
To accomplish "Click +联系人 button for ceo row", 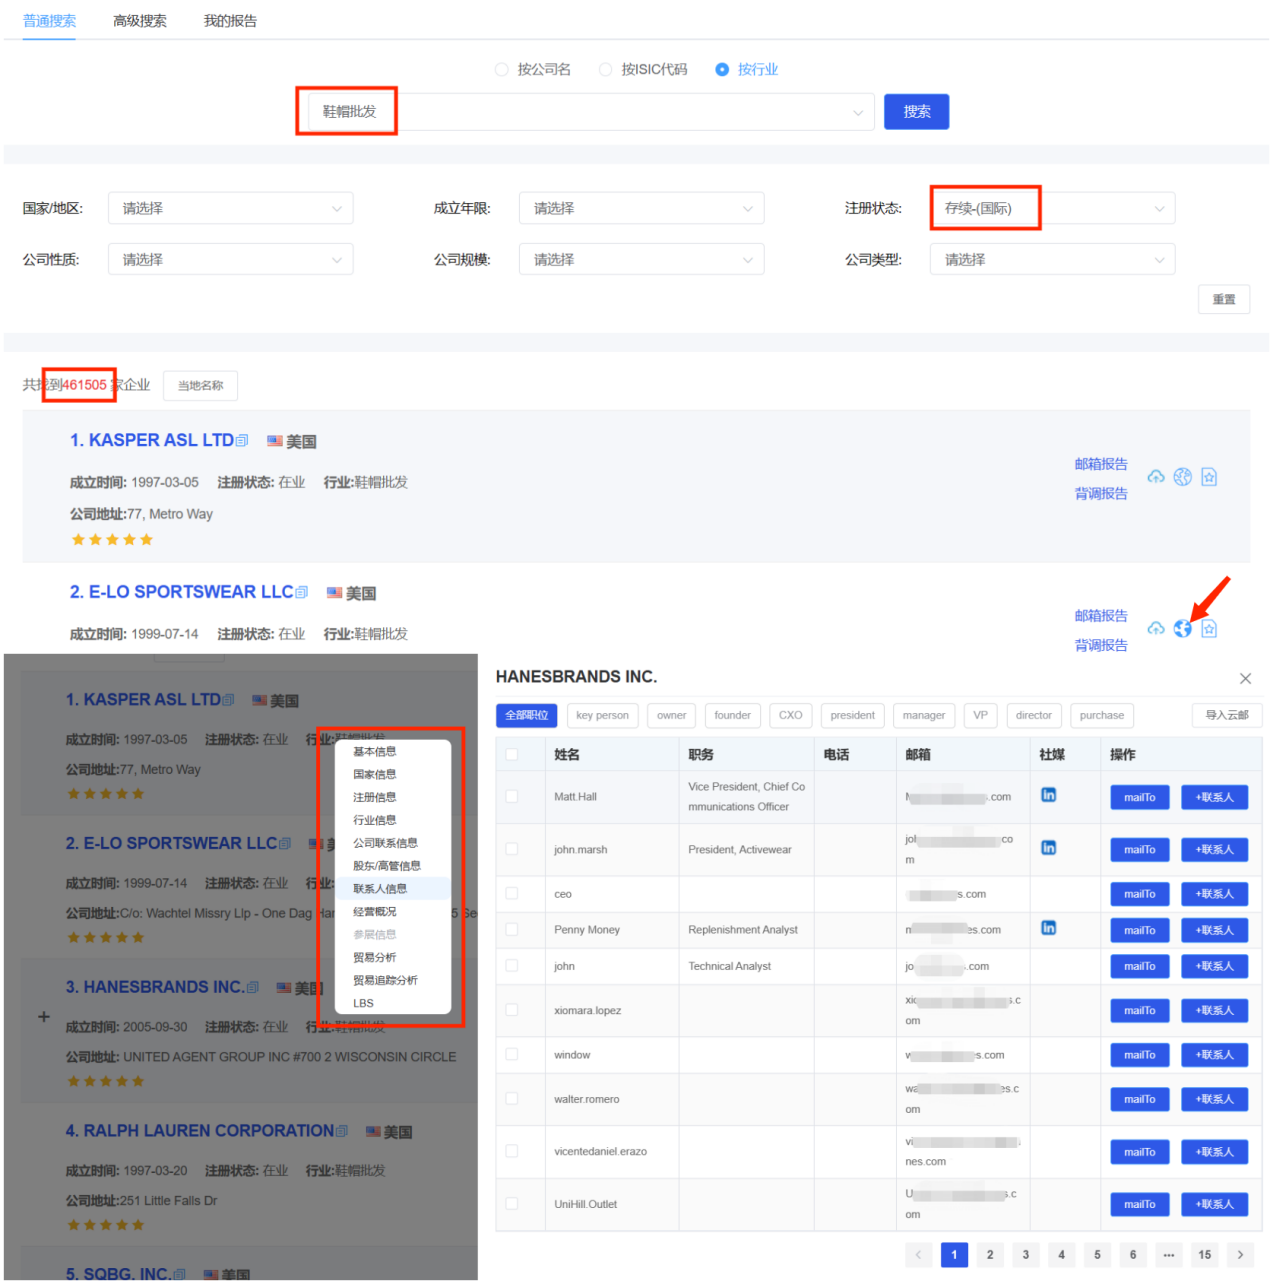I will tap(1215, 895).
